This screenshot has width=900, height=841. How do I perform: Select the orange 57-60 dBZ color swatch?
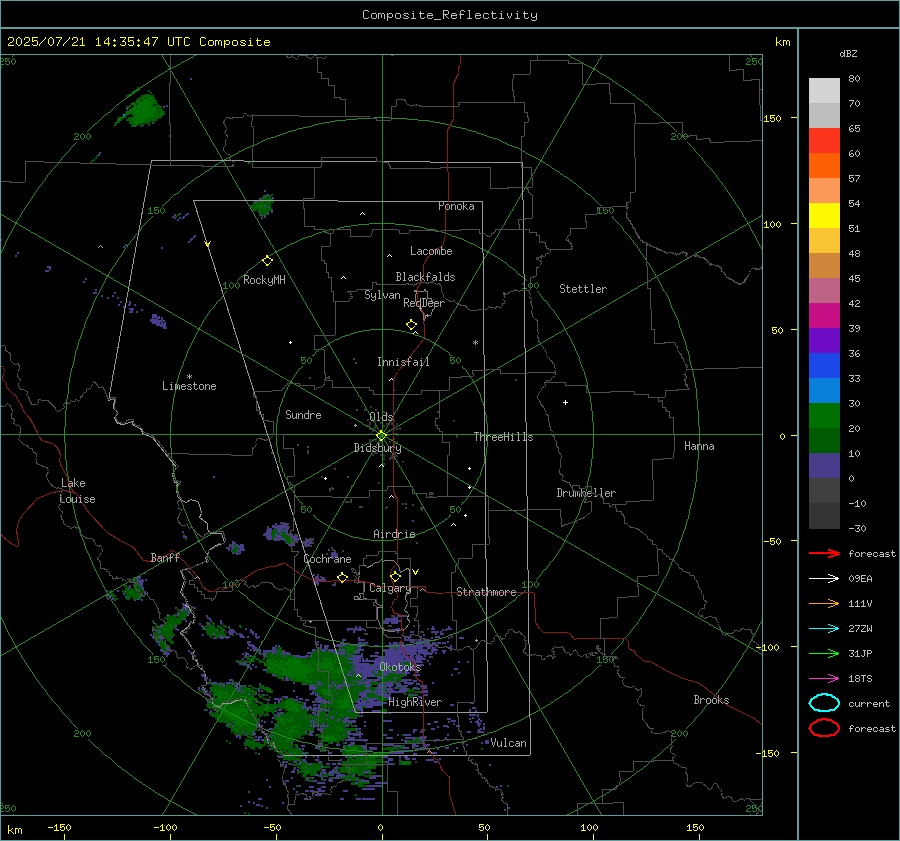click(824, 166)
